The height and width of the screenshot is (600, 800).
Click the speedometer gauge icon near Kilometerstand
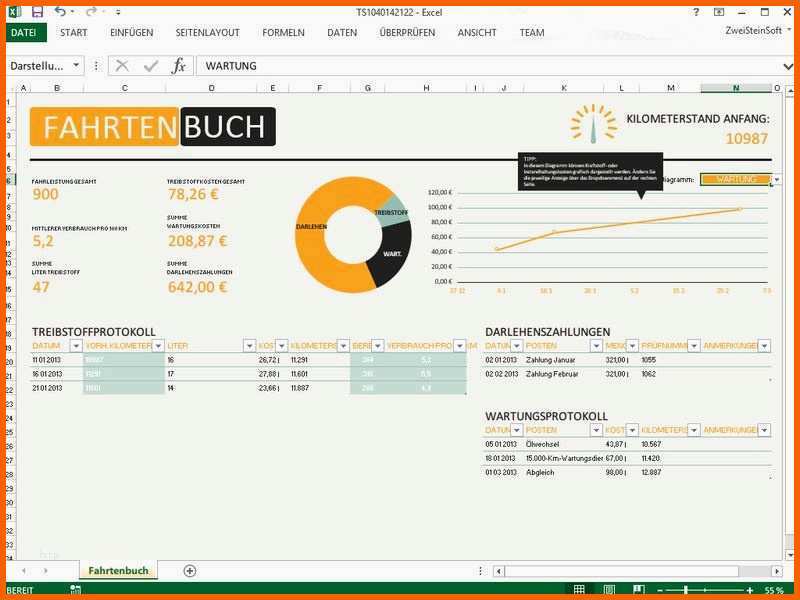[593, 123]
